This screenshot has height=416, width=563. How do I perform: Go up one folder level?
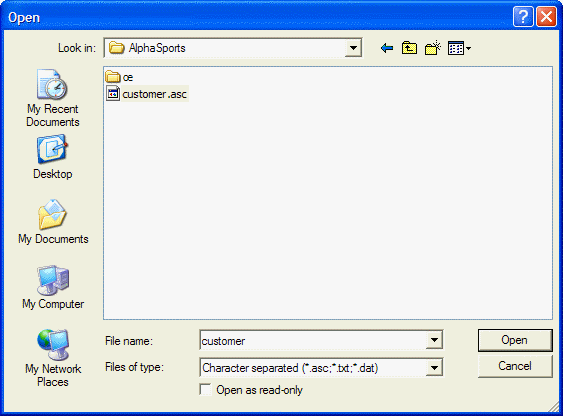(x=409, y=48)
